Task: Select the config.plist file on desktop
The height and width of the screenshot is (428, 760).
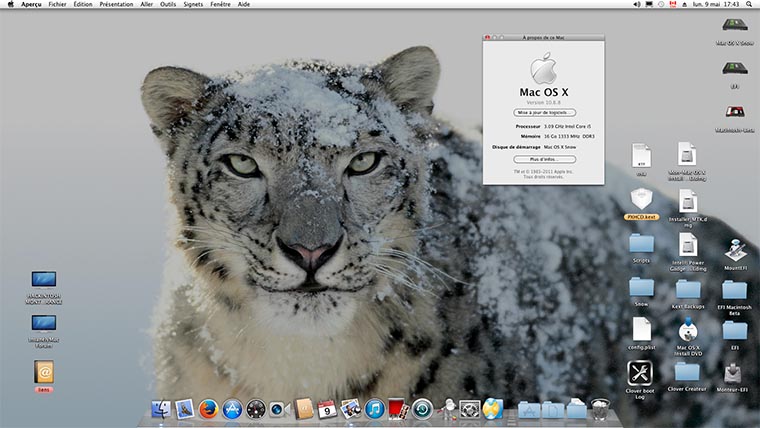Action: coord(641,328)
